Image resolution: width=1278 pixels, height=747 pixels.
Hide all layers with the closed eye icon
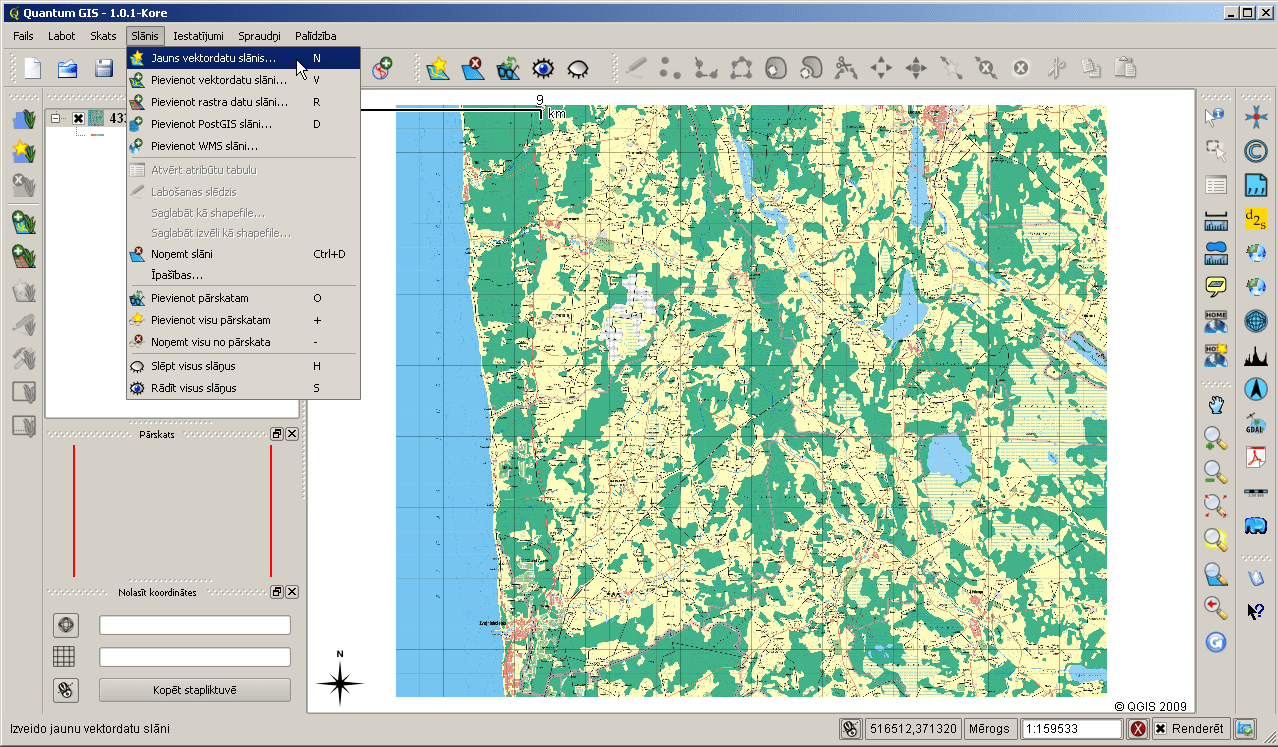[x=578, y=68]
